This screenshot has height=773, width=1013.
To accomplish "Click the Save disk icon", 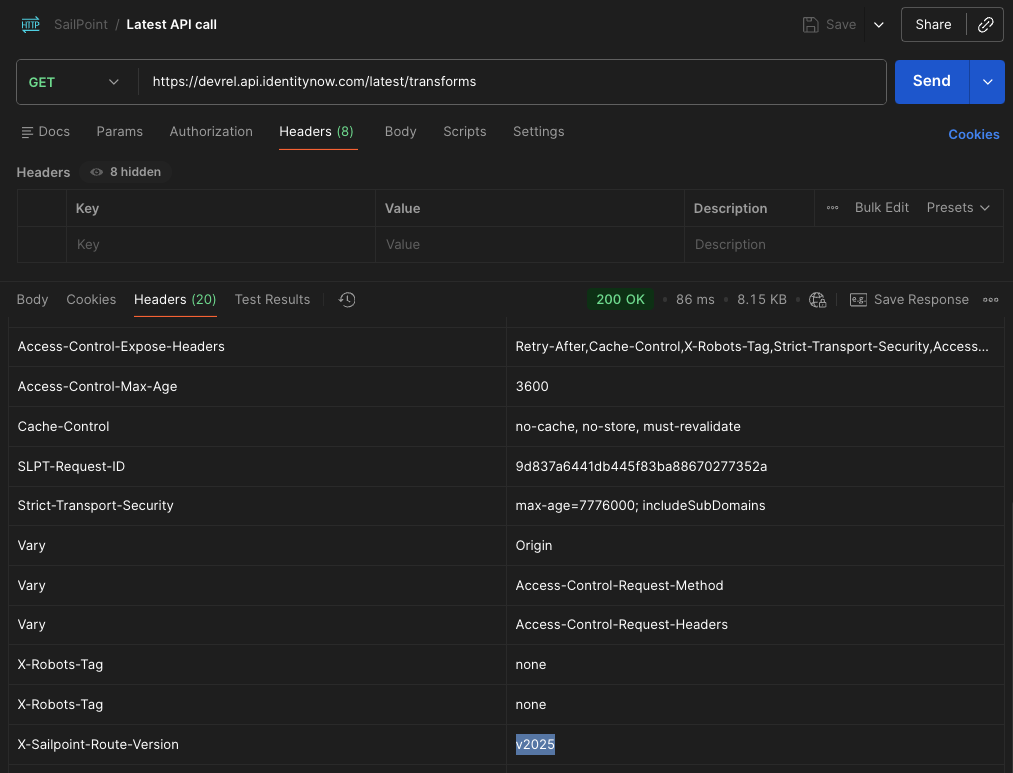I will point(811,25).
